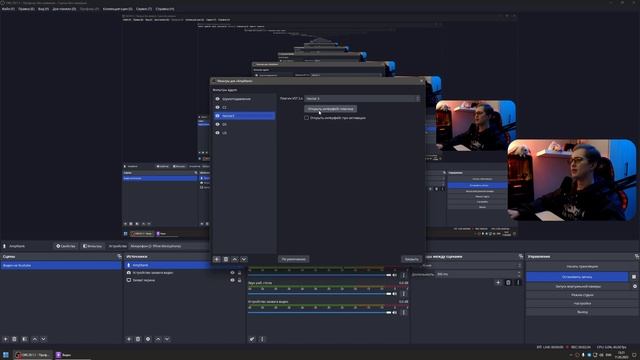The height and width of the screenshot is (360, 640).
Task: Open the Справка menu
Action: (164, 9)
